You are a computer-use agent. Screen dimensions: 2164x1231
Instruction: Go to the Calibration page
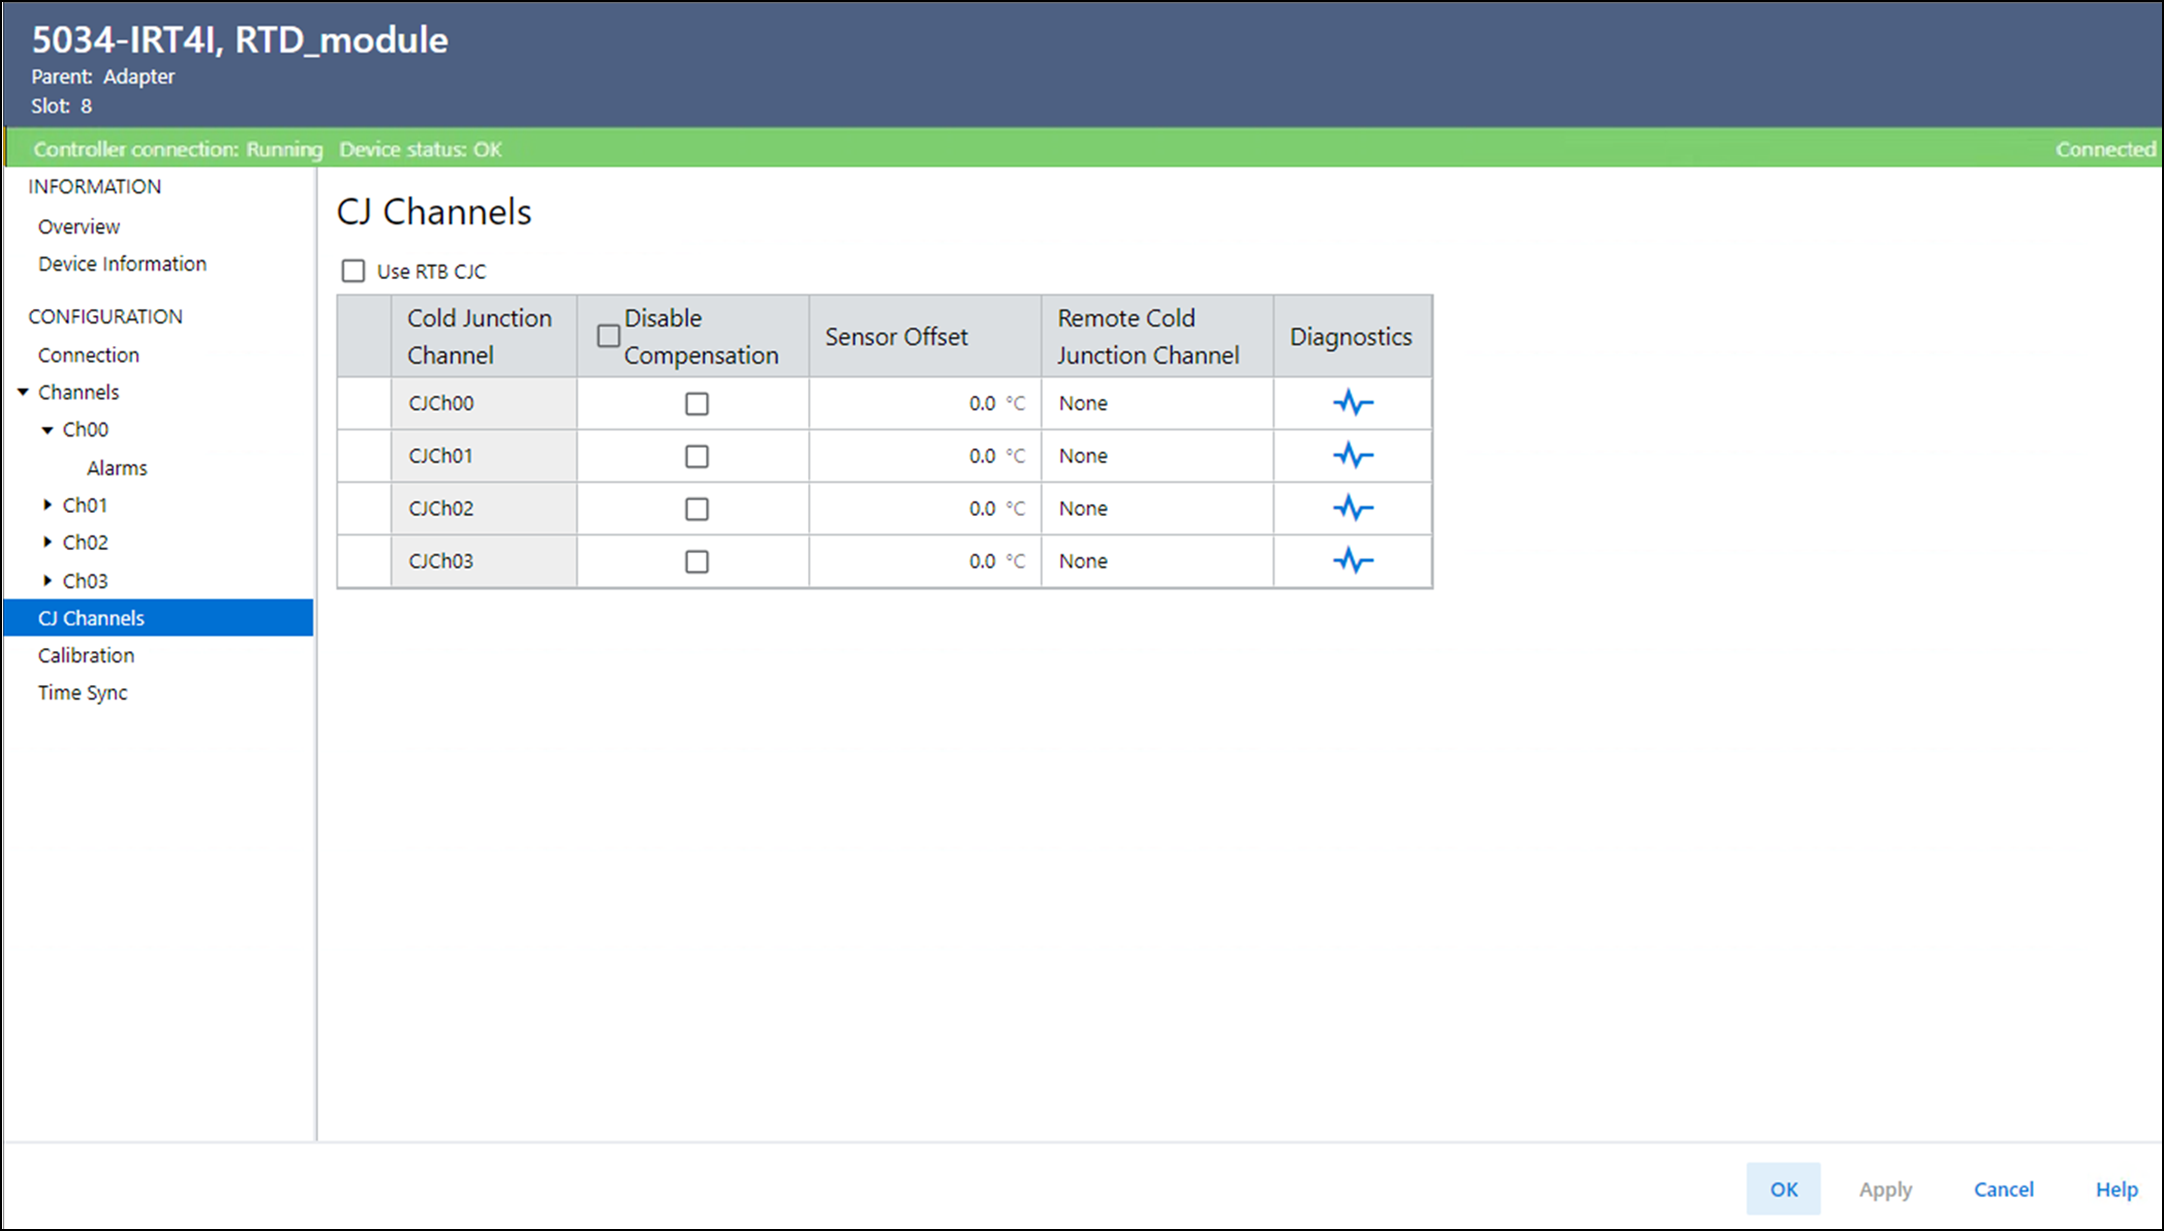click(x=86, y=655)
